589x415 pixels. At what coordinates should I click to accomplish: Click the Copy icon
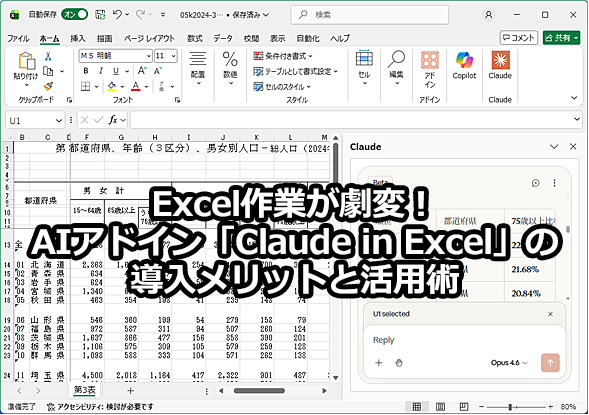[48, 71]
